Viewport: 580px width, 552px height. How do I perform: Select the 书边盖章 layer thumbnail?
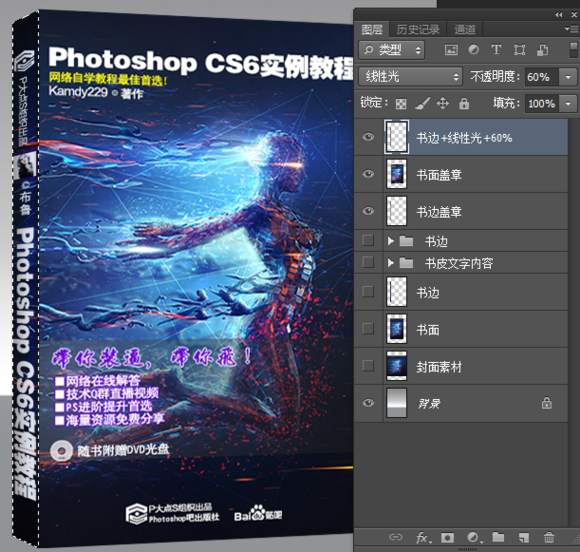(x=397, y=211)
